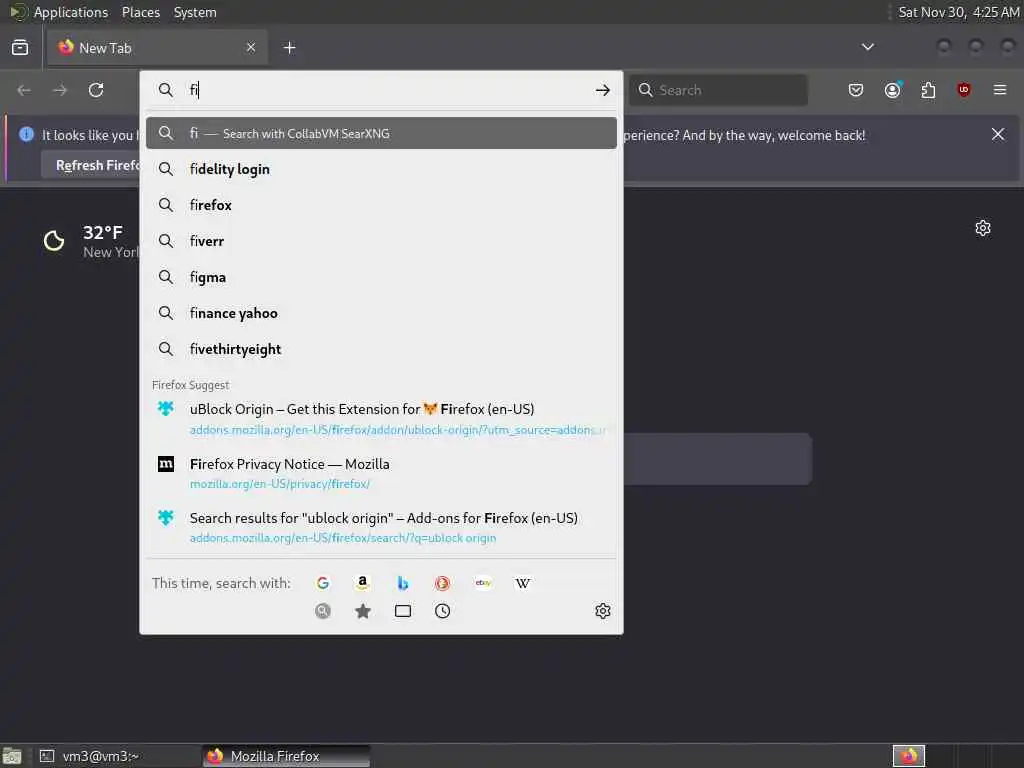Open the clock showing Sat Nov 30
The height and width of the screenshot is (768, 1024).
[958, 12]
